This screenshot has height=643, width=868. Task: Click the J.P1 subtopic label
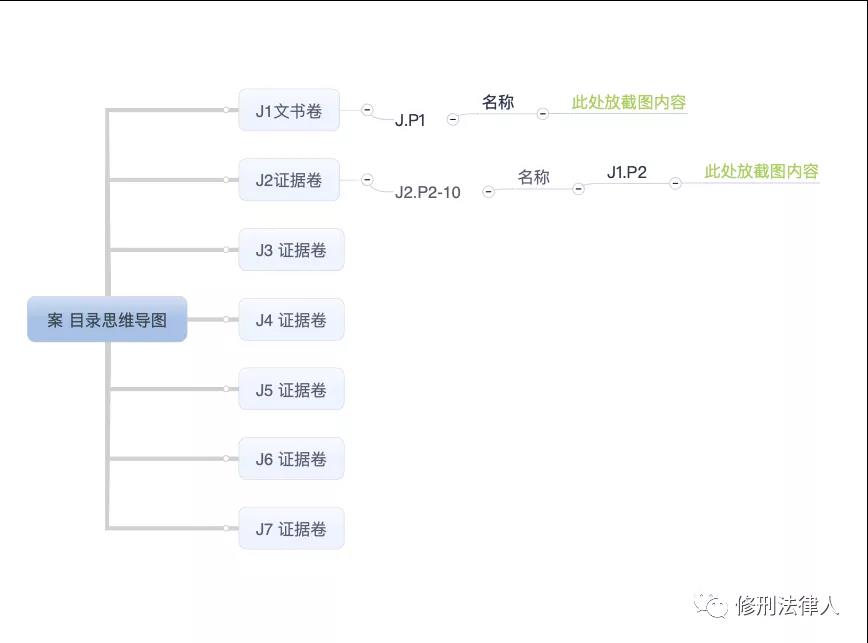tap(410, 120)
